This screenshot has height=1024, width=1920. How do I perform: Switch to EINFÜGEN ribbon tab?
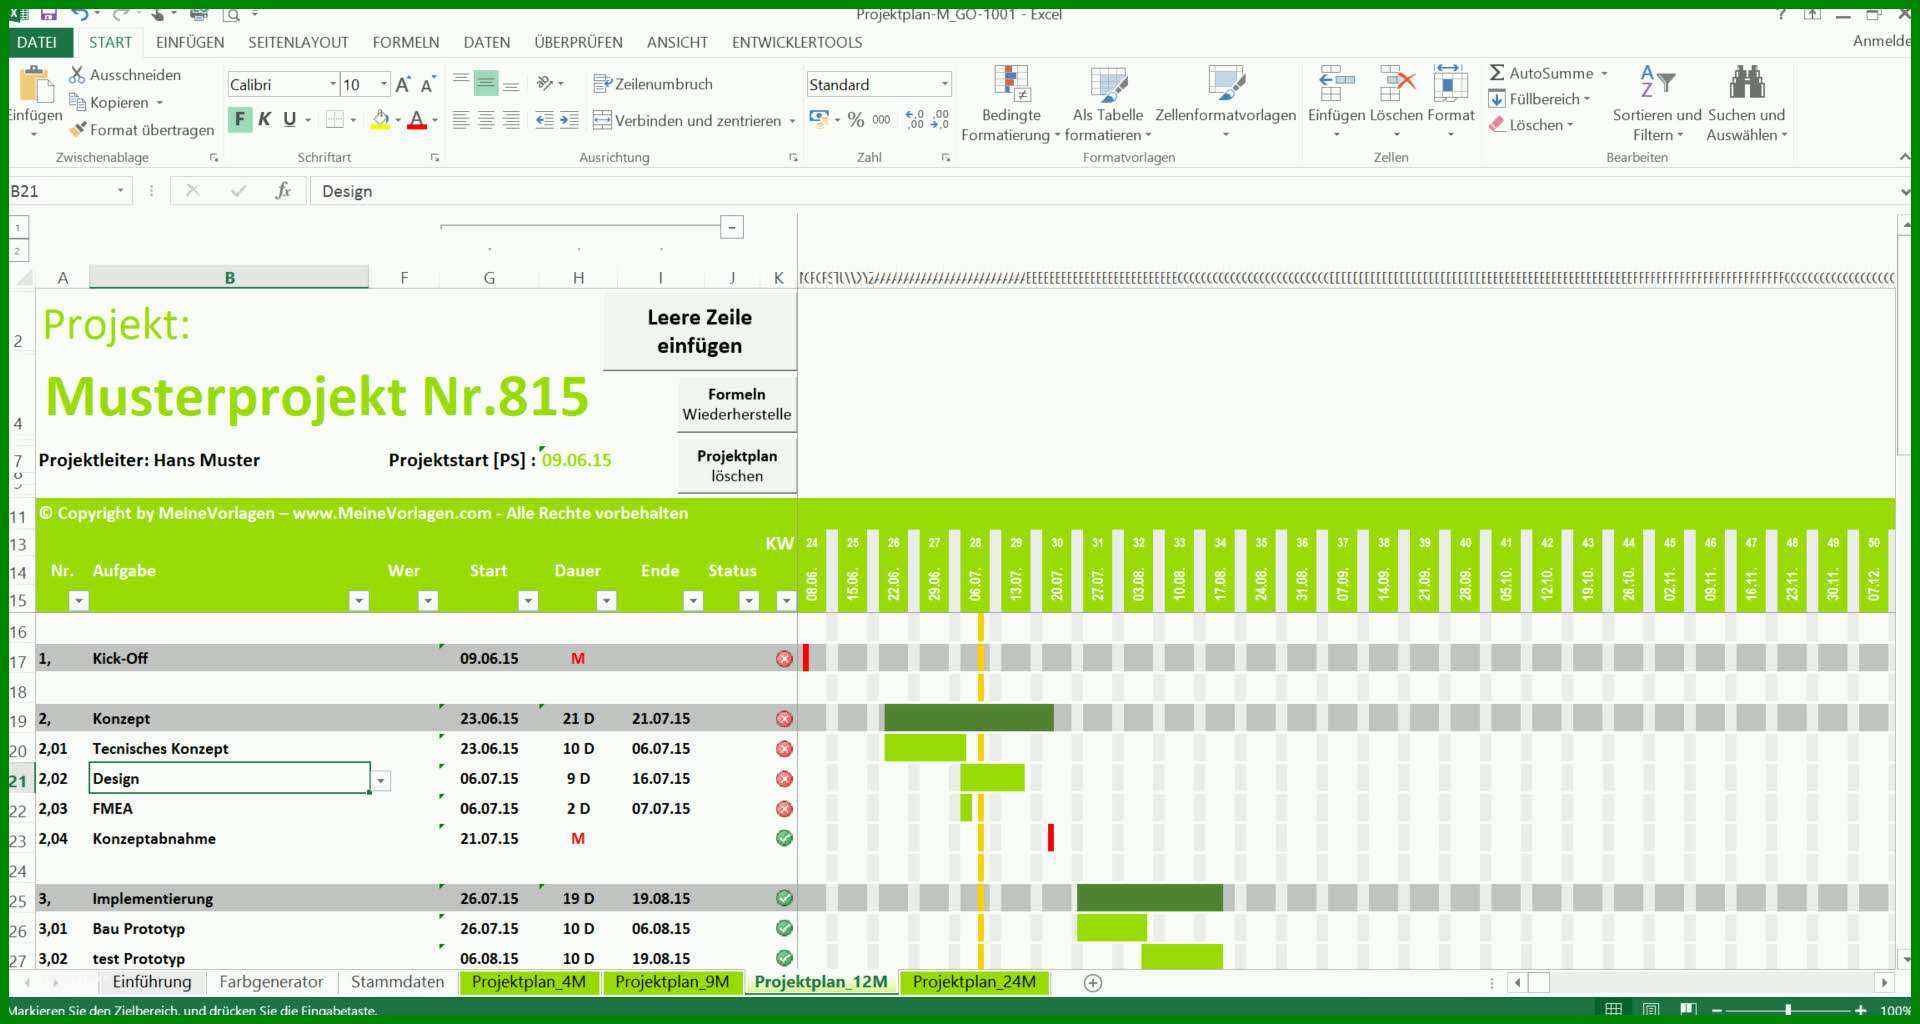[x=190, y=42]
